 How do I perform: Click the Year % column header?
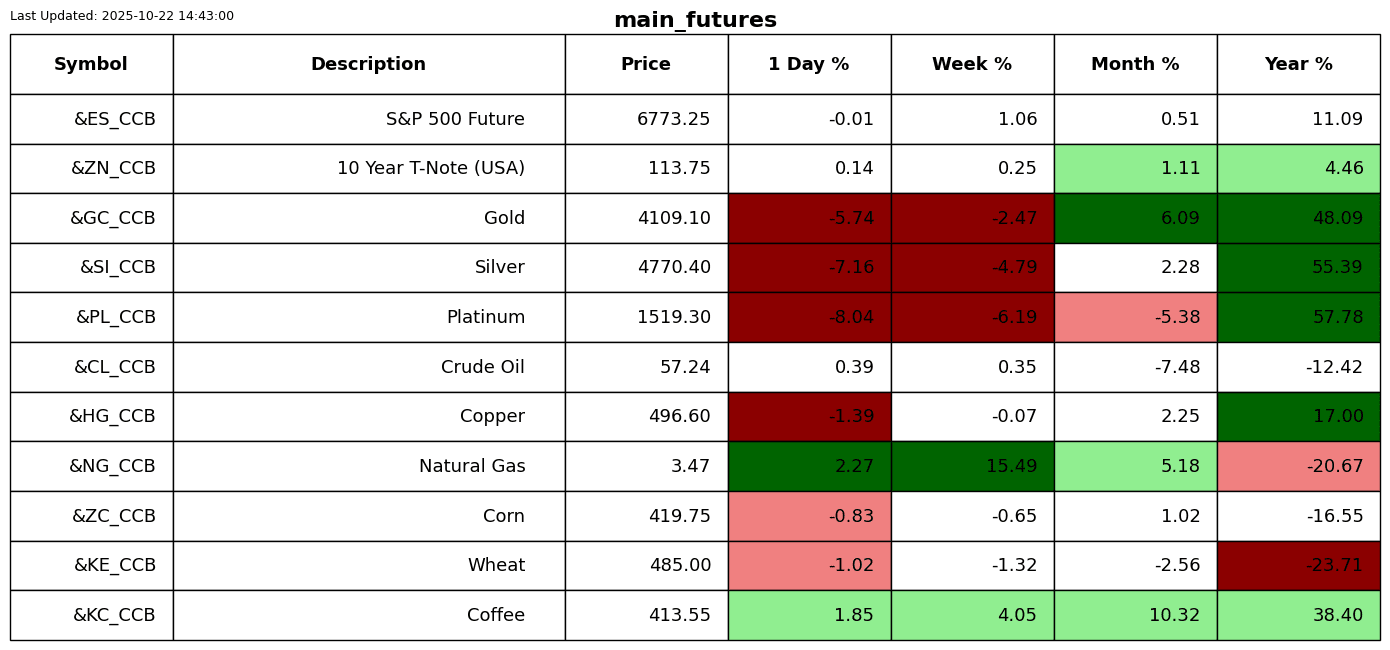pyautogui.click(x=1298, y=64)
